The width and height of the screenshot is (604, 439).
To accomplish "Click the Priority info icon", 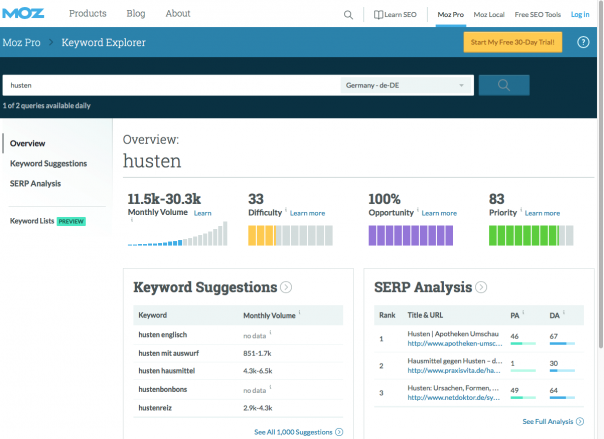I will pyautogui.click(x=521, y=209).
